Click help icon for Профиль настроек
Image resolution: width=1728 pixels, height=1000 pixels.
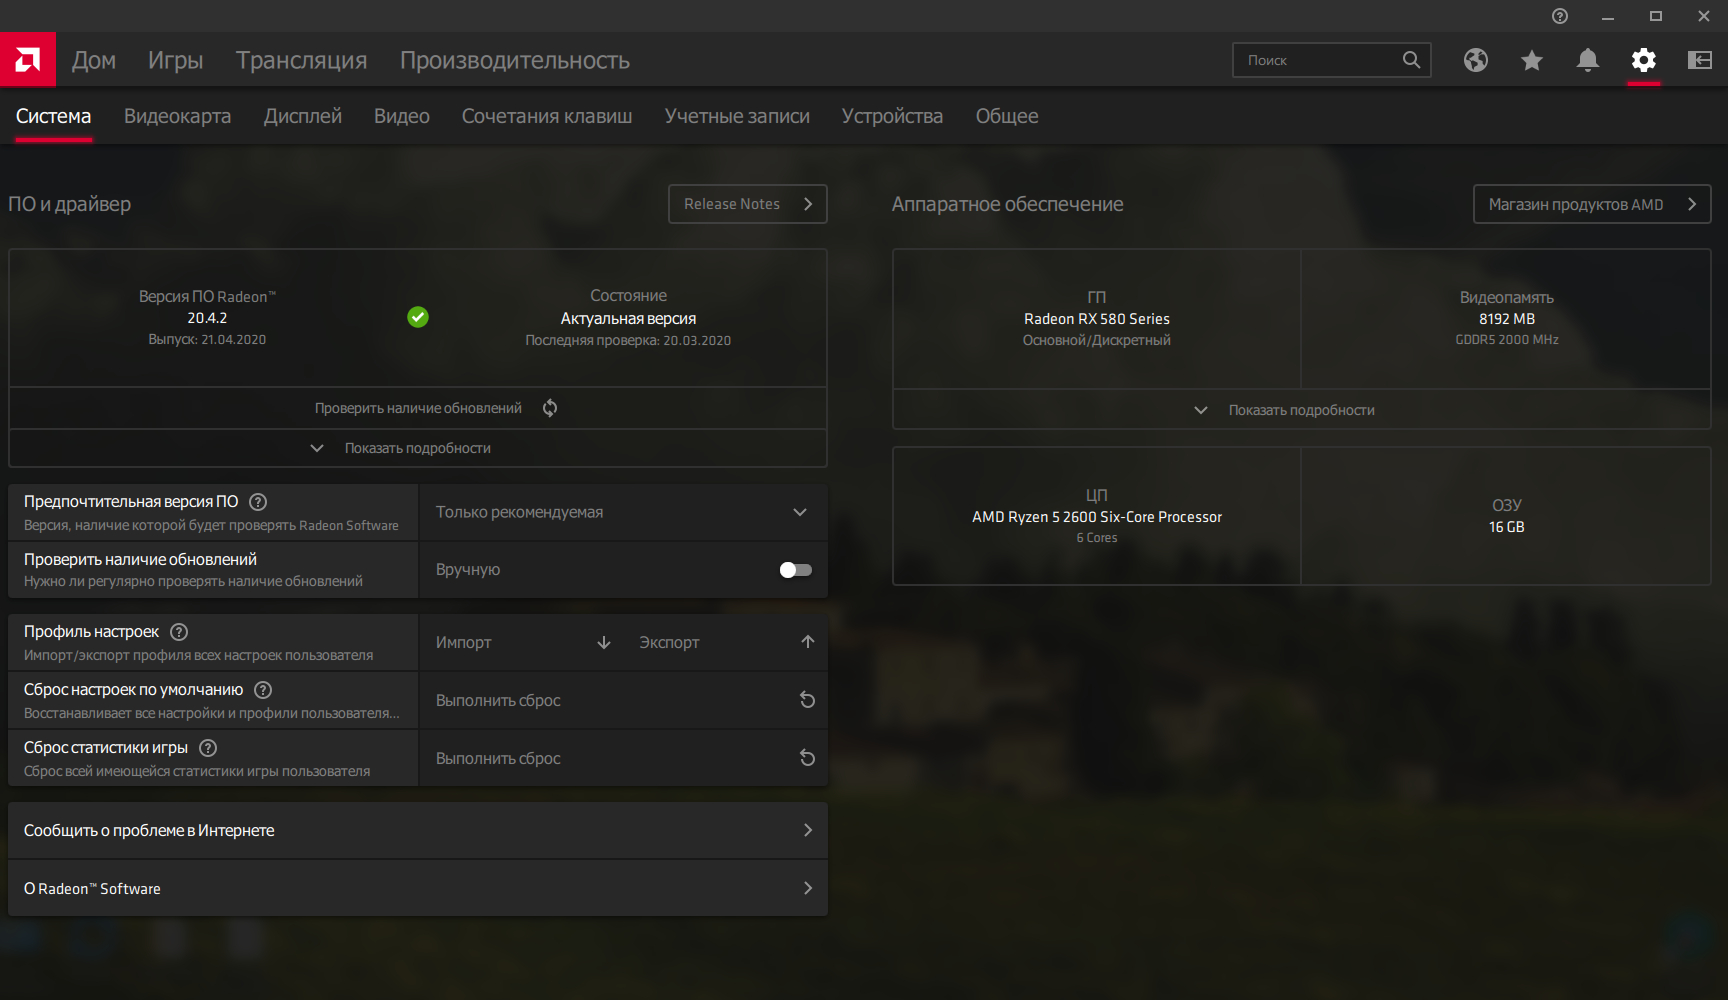click(x=179, y=632)
